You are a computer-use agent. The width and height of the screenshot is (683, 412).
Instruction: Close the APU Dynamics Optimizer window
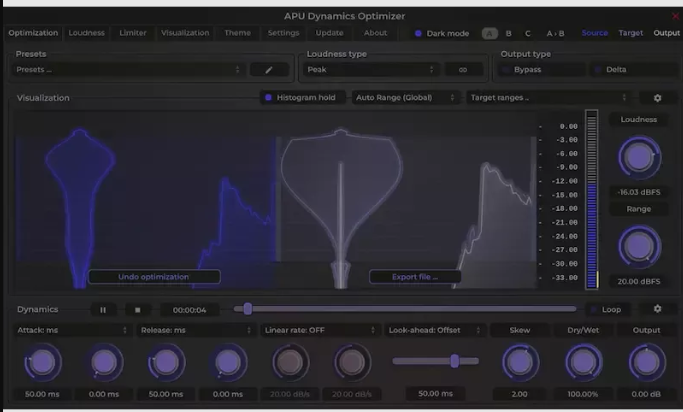[x=676, y=17]
